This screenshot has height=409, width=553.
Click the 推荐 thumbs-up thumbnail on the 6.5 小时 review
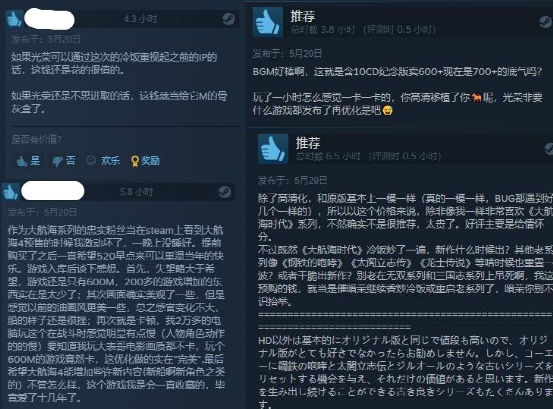pos(273,149)
